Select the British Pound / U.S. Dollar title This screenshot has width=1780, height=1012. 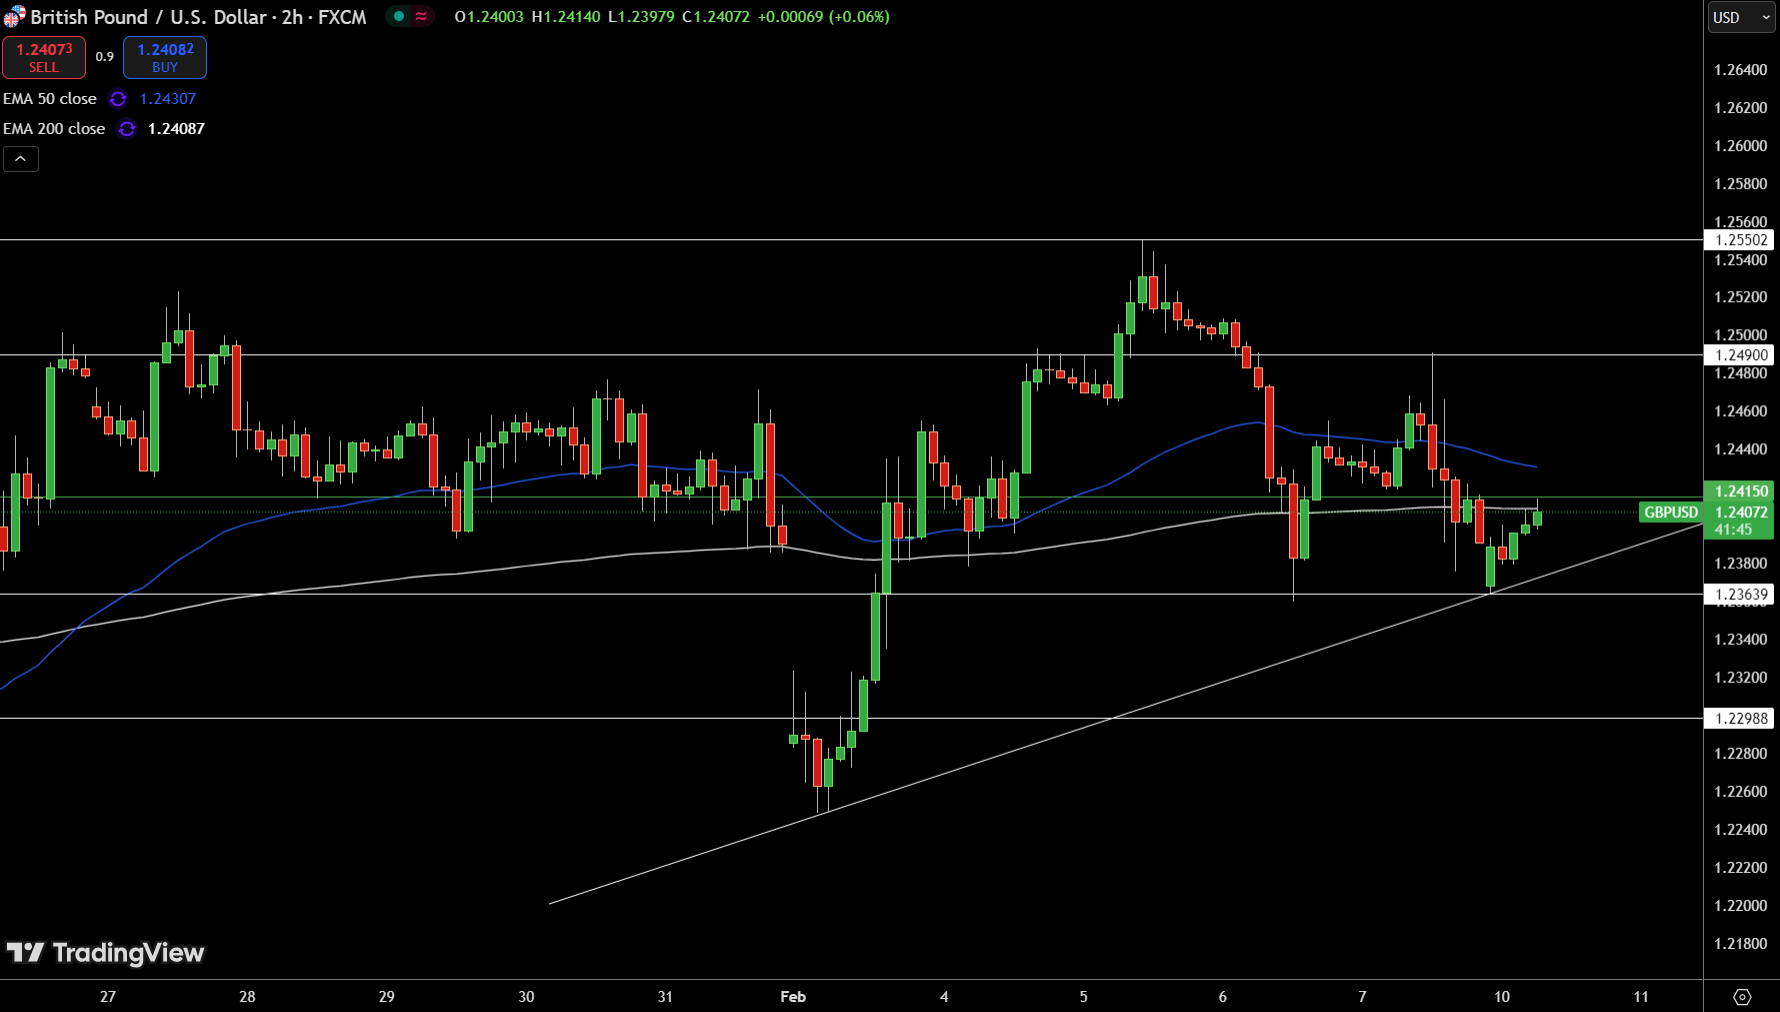click(x=149, y=17)
